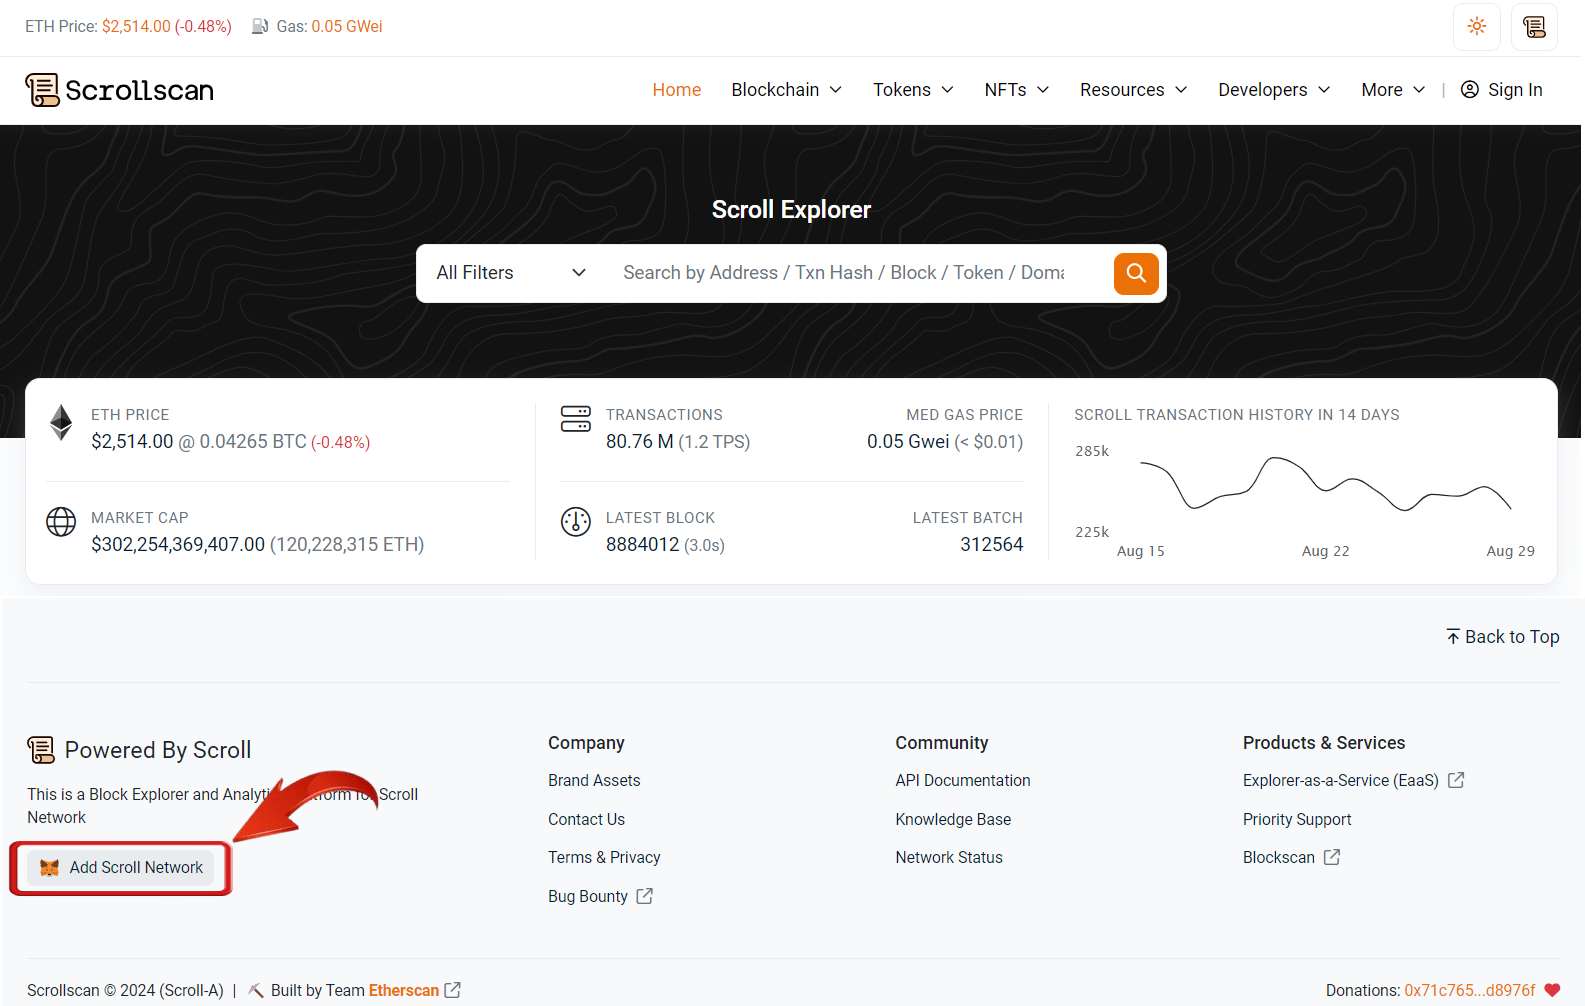Click the user avatar icon beside Sign In
The width and height of the screenshot is (1585, 1006).
coord(1470,90)
